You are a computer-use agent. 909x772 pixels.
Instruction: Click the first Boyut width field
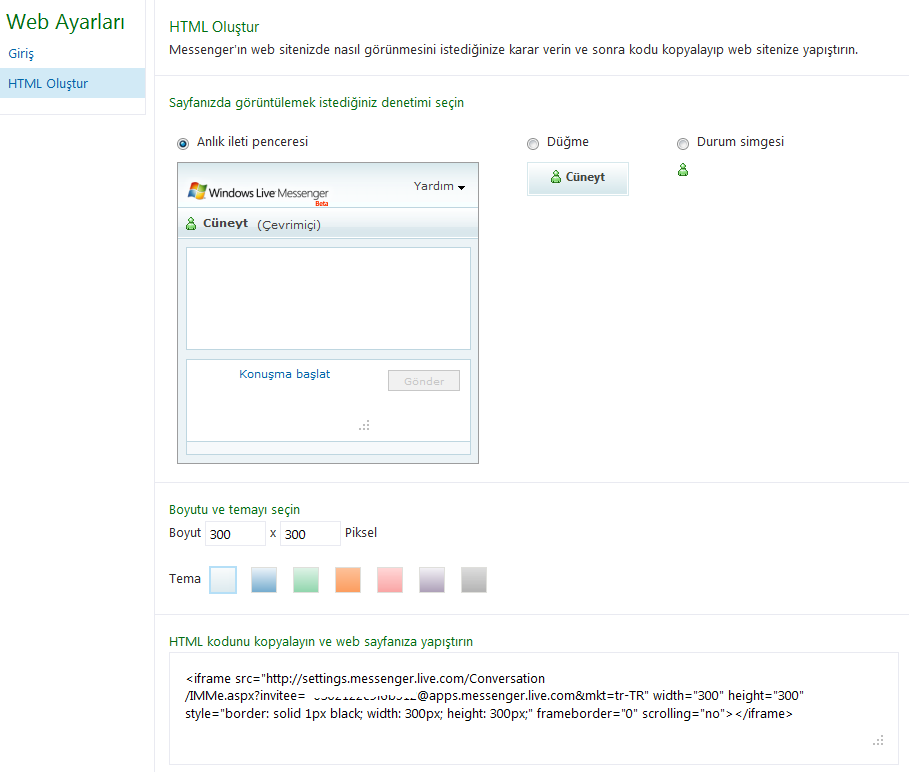click(235, 534)
